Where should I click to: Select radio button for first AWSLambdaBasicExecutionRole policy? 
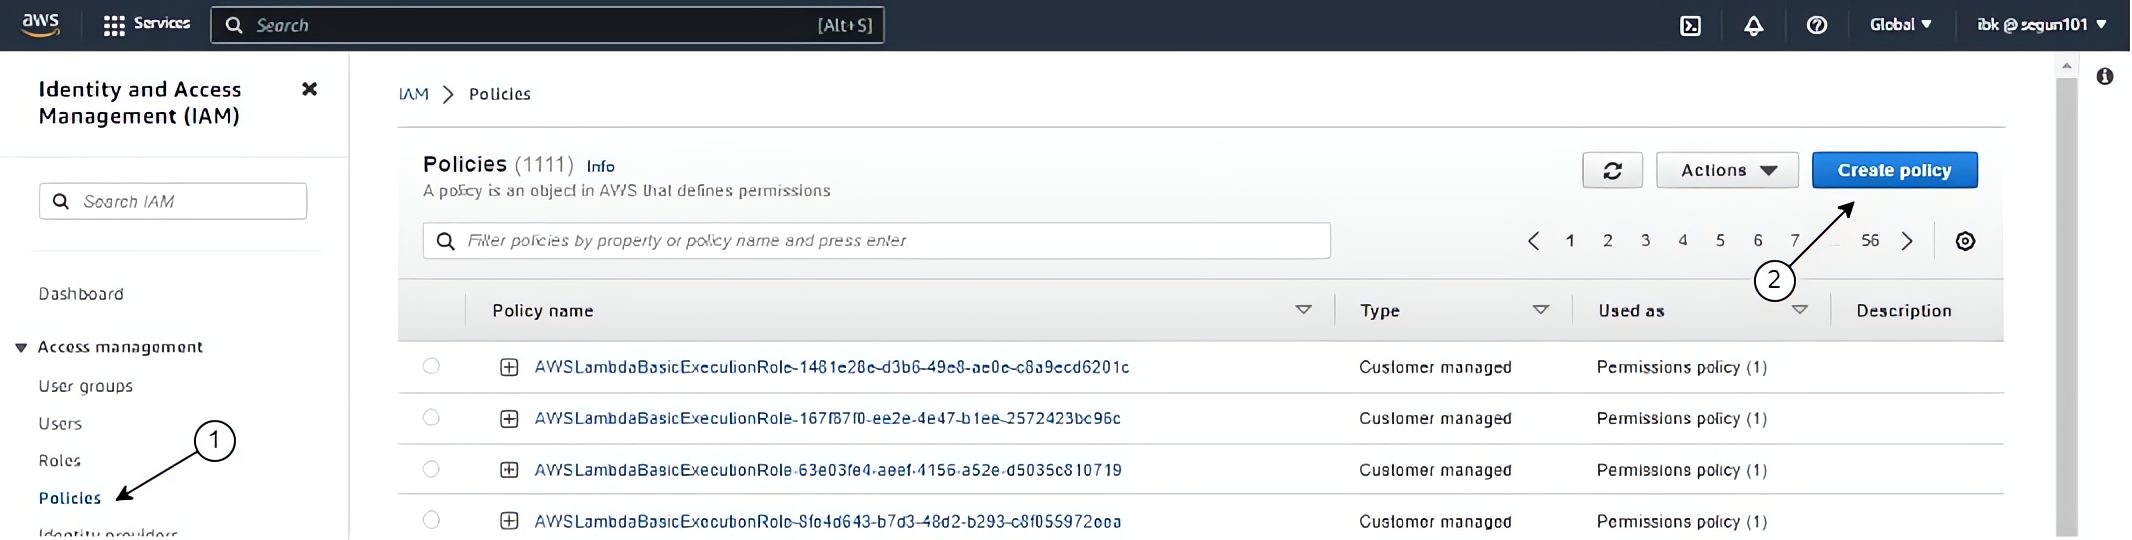(431, 366)
